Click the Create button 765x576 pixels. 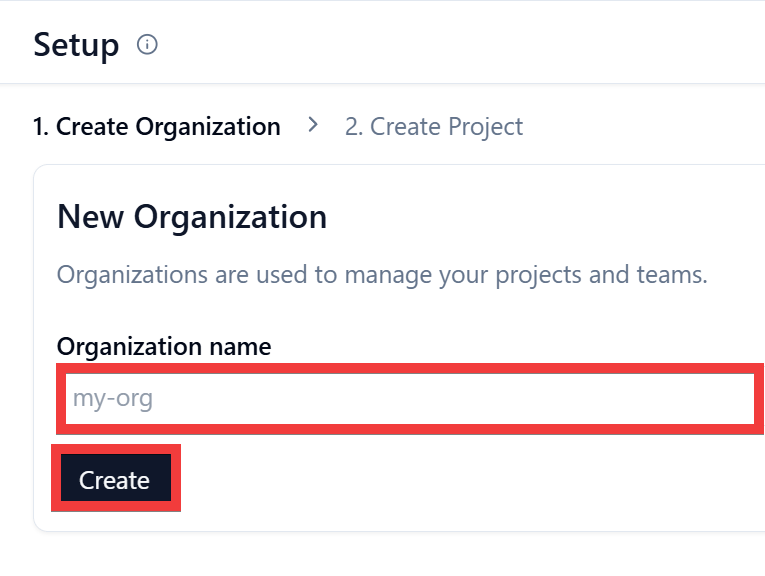click(116, 478)
